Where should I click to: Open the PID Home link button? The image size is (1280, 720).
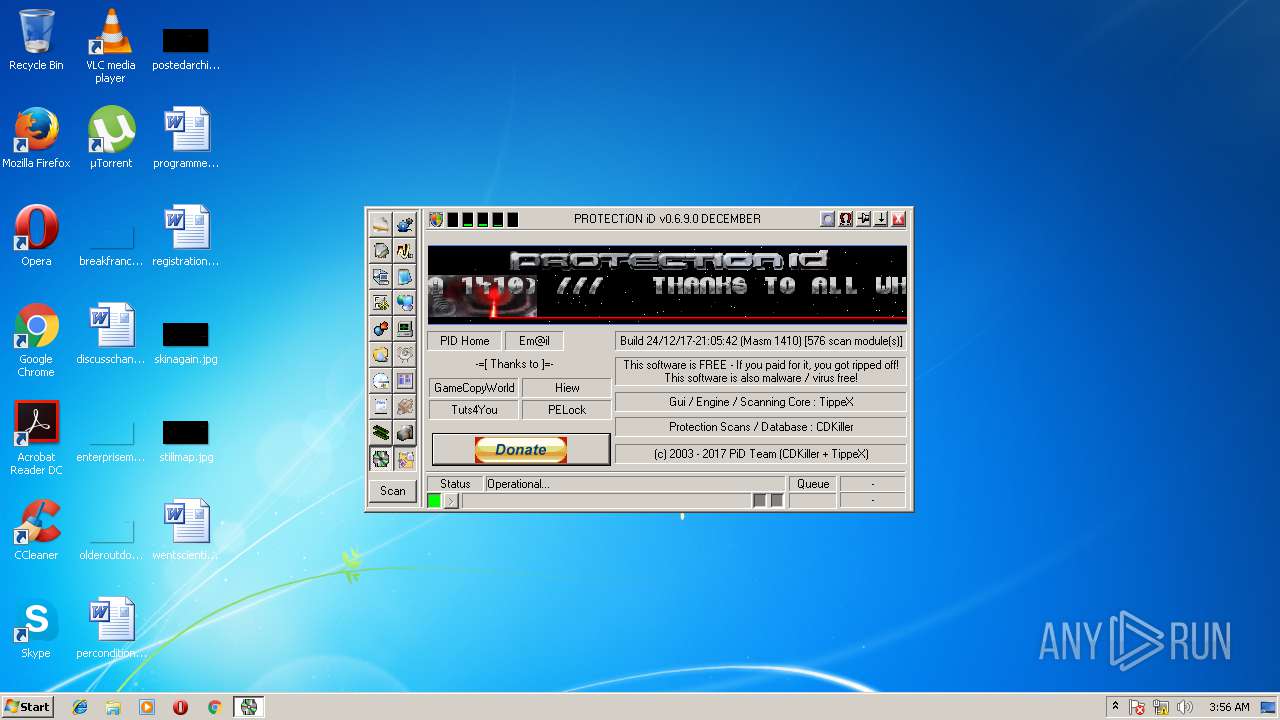point(464,341)
